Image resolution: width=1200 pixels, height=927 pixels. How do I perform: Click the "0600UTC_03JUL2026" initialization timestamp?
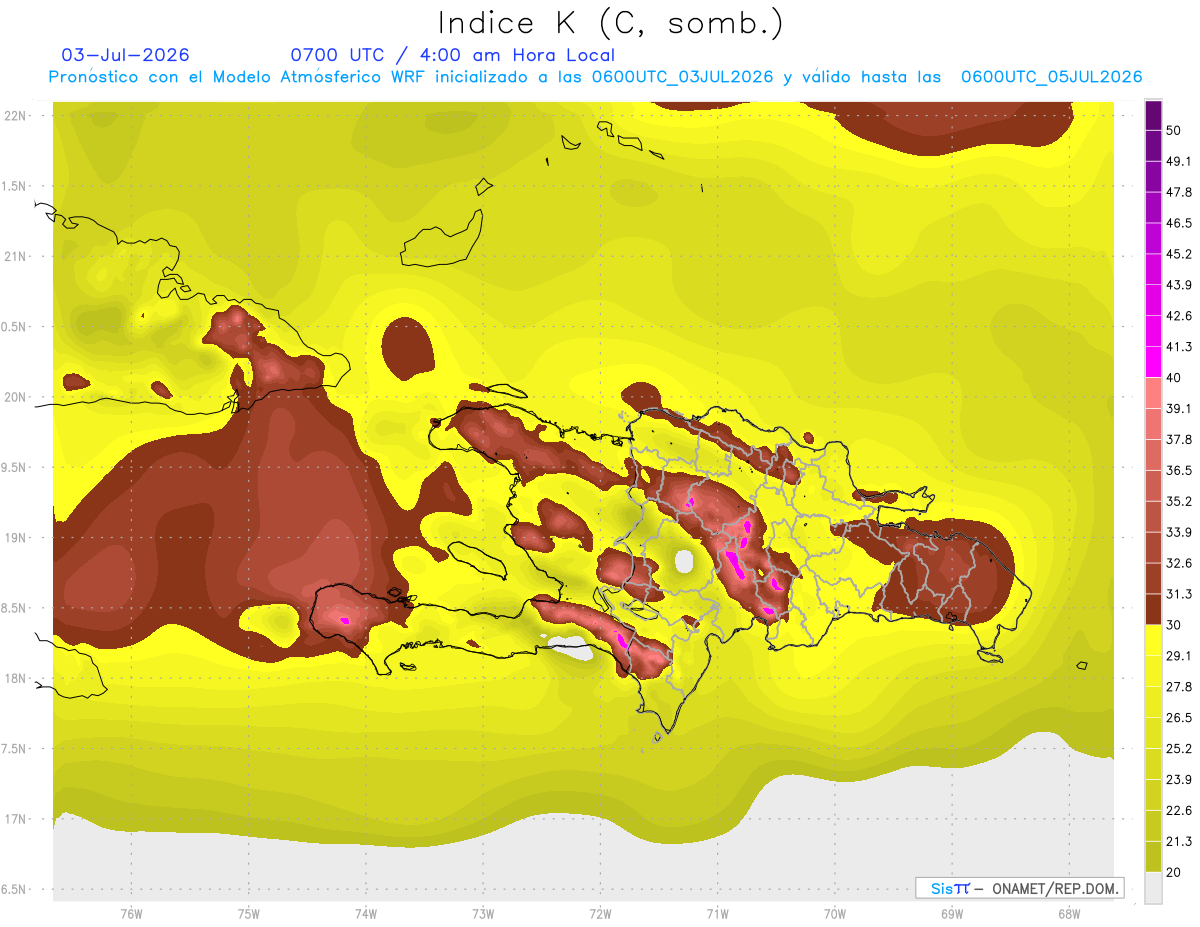tap(681, 77)
